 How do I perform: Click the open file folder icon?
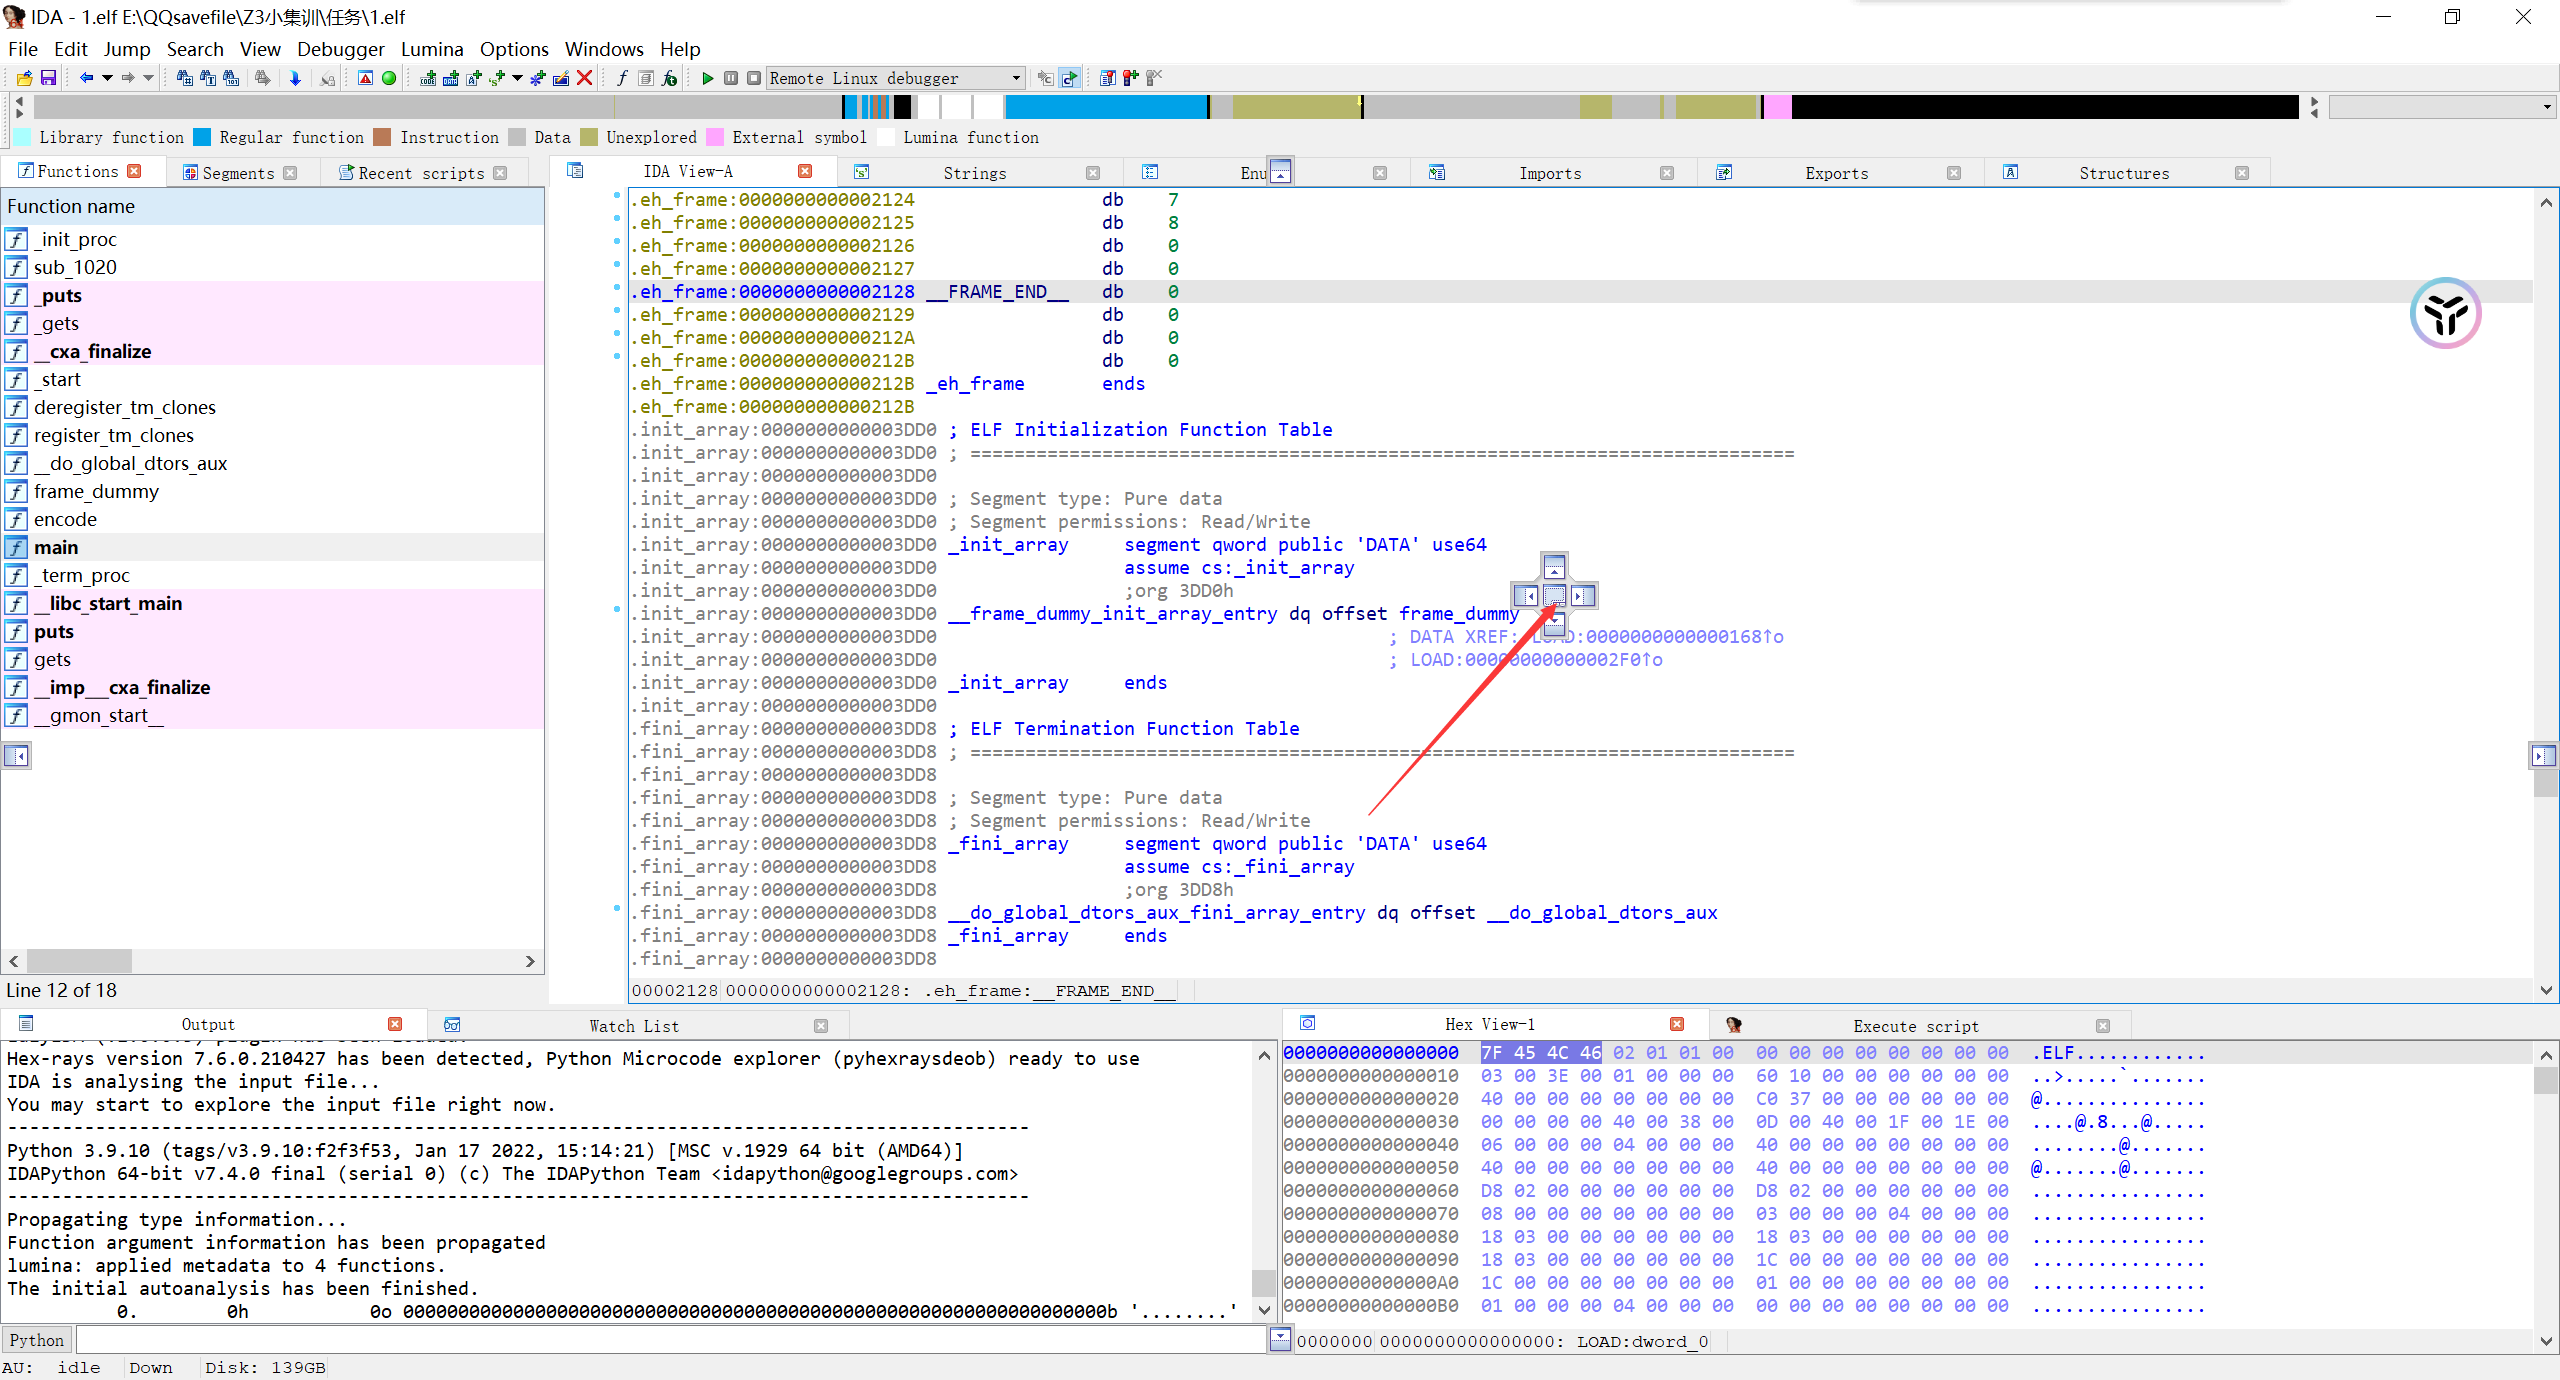tap(25, 78)
